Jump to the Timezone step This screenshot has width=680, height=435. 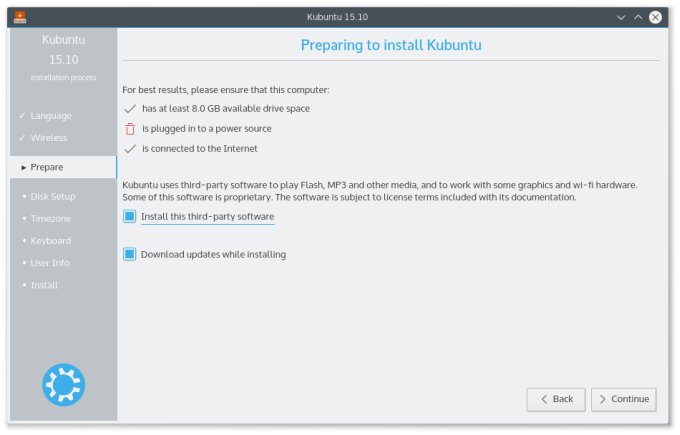pyautogui.click(x=51, y=219)
